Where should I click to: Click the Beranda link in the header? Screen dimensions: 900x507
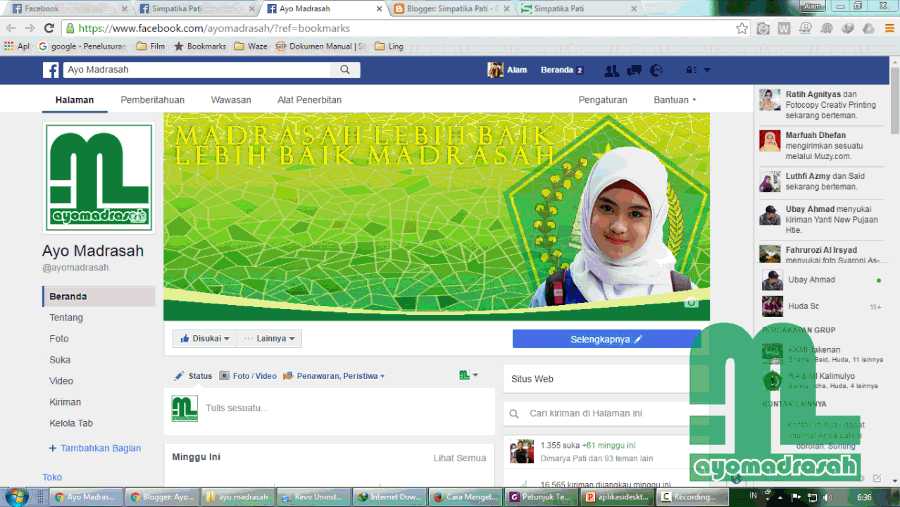[557, 70]
